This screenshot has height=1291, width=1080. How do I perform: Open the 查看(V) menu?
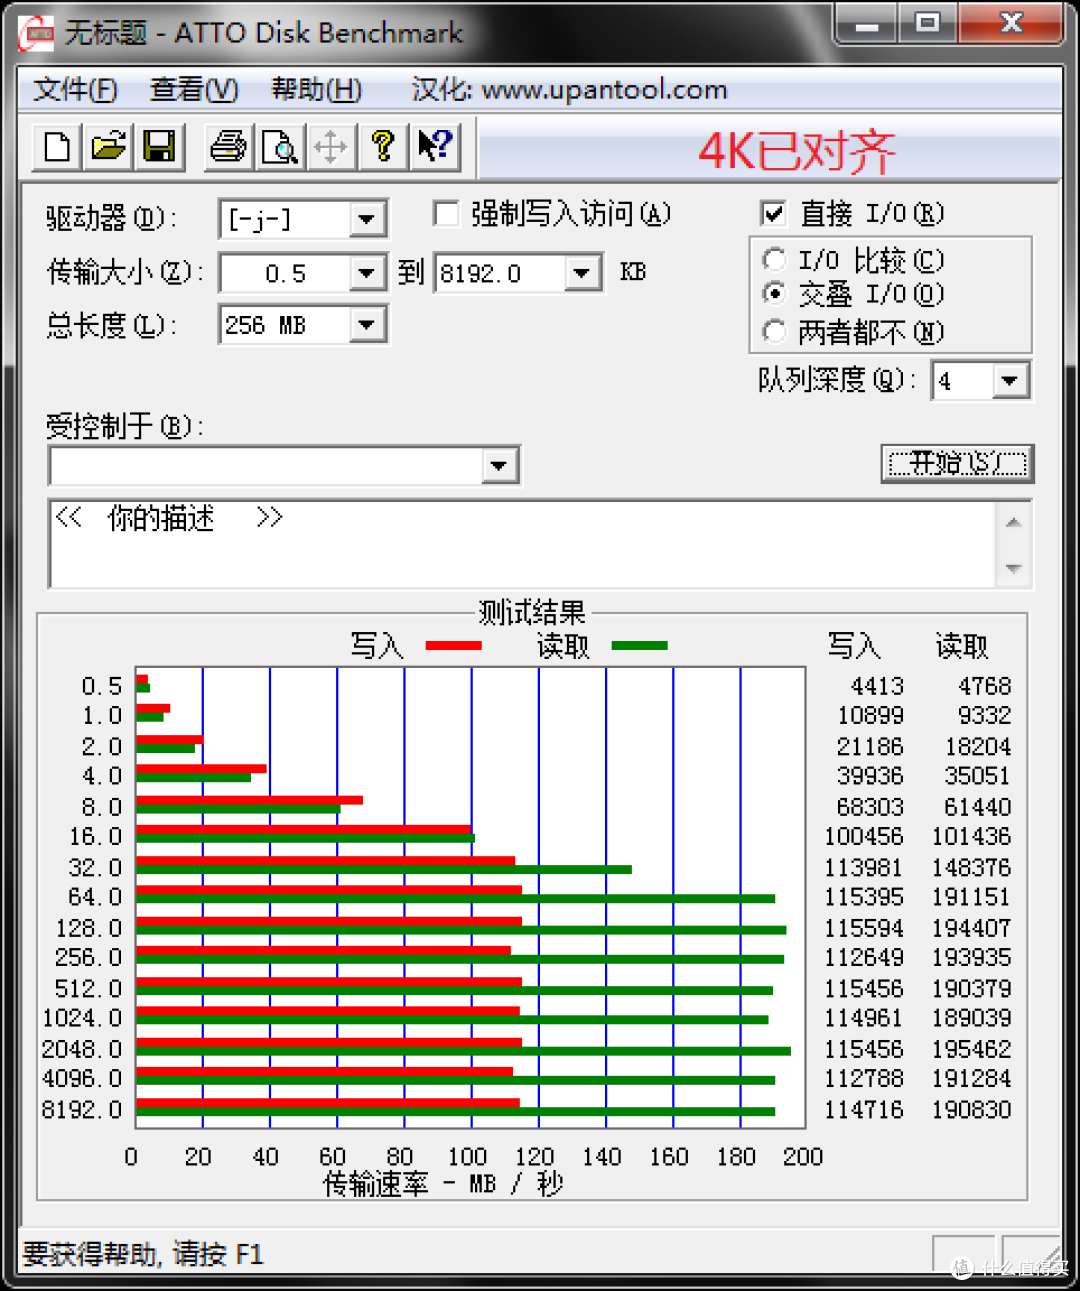click(194, 90)
